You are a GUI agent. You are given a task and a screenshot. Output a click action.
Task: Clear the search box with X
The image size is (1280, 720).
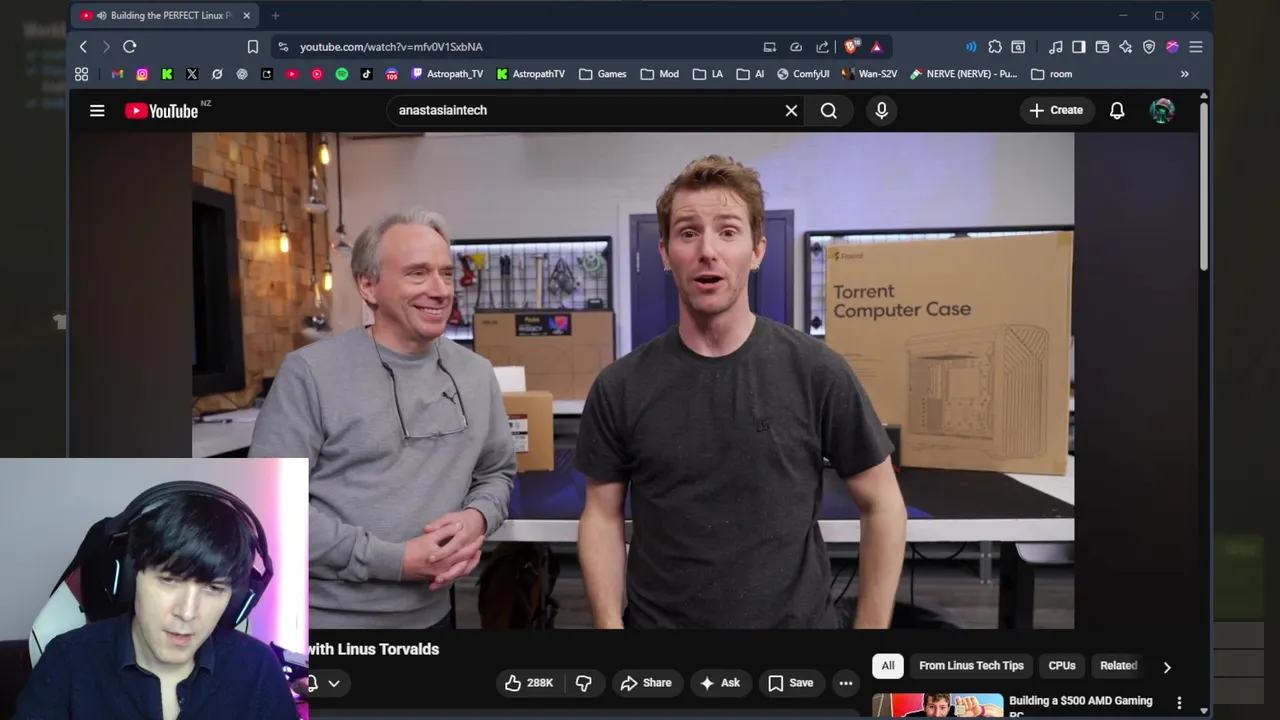[x=791, y=111]
